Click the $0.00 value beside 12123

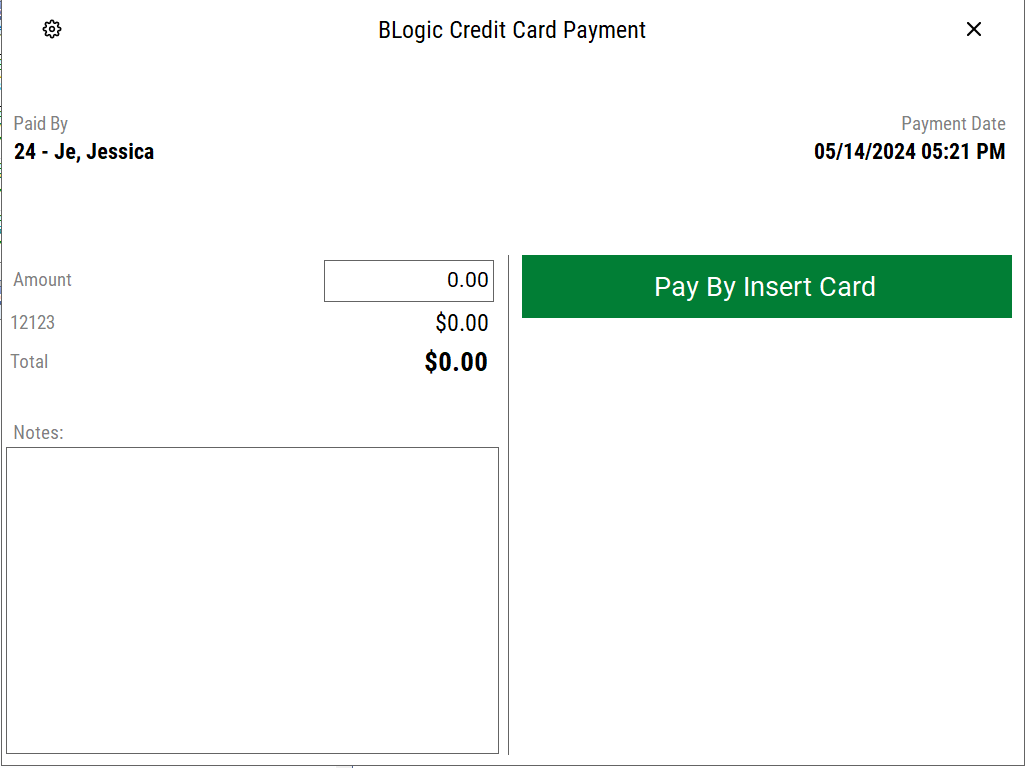[462, 323]
